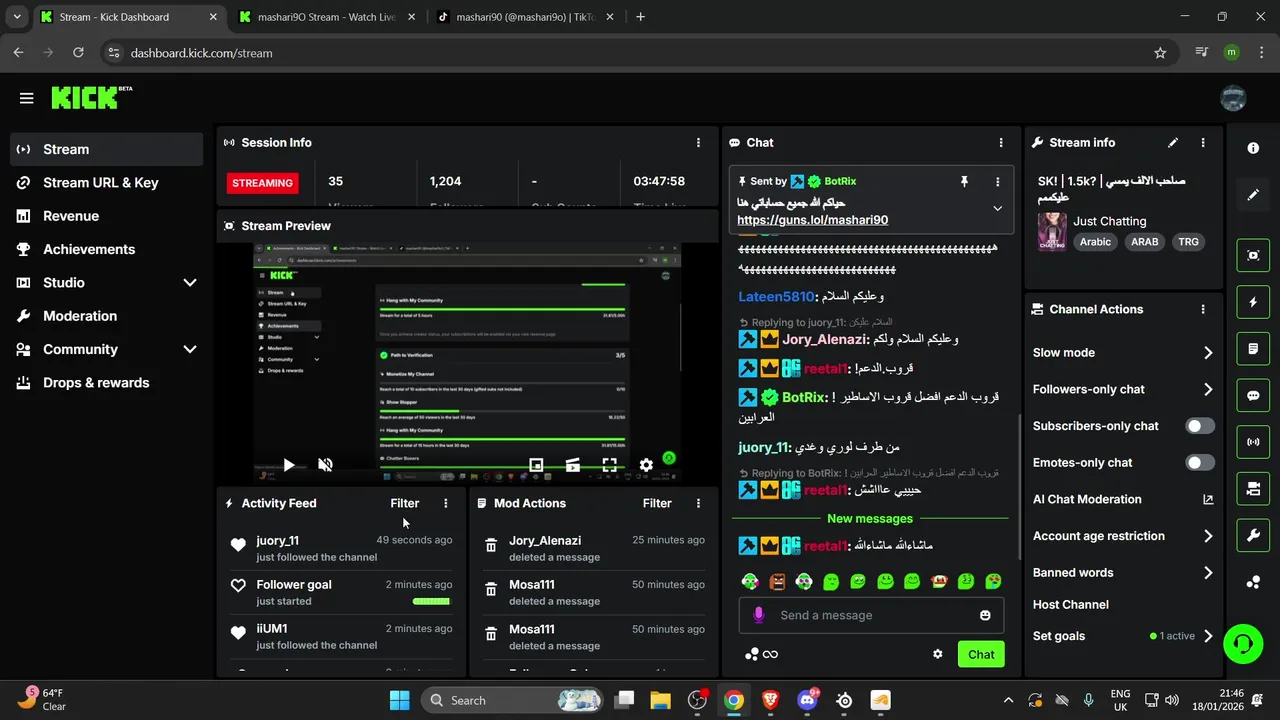Click chat bubble icon in right sidebar
Viewport: 1280px width, 720px height.
pos(1253,395)
